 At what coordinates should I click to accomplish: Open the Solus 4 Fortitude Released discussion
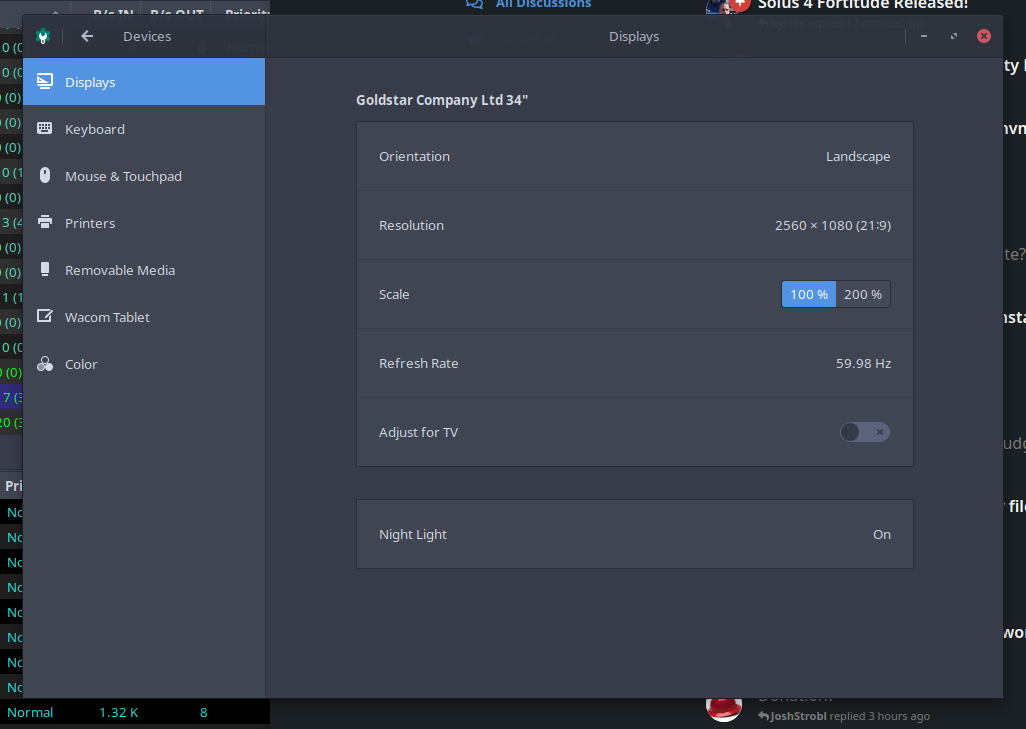tap(862, 4)
